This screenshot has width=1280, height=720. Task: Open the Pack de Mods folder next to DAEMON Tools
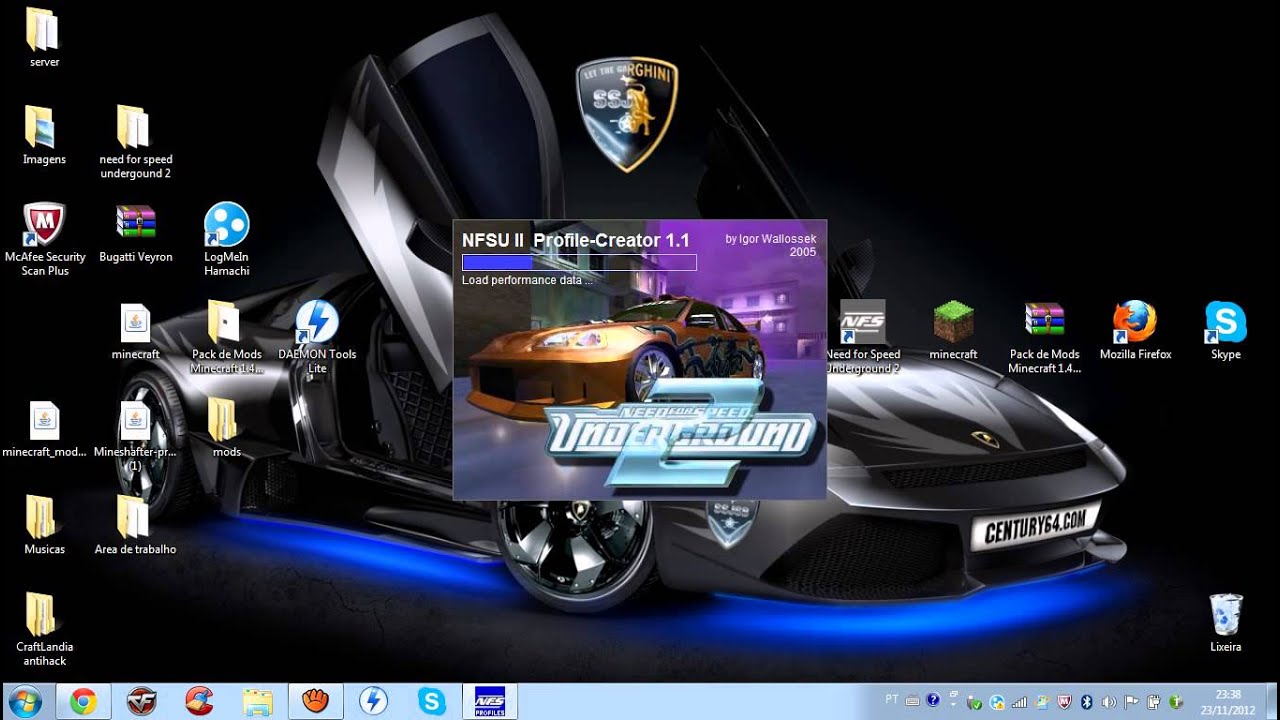point(226,337)
